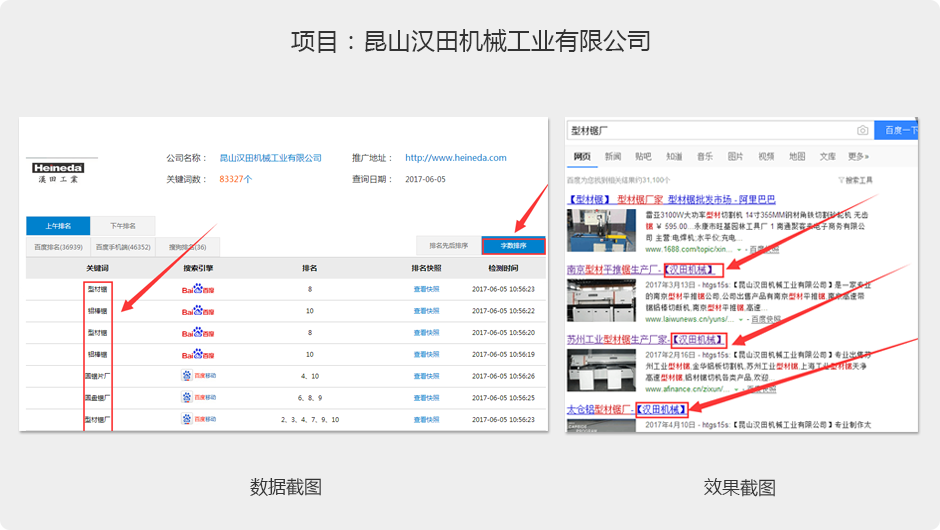This screenshot has height=530, width=940.
Task: Click Baidu logo in 铝棒锯 row timed 10:56:19
Action: [x=198, y=354]
